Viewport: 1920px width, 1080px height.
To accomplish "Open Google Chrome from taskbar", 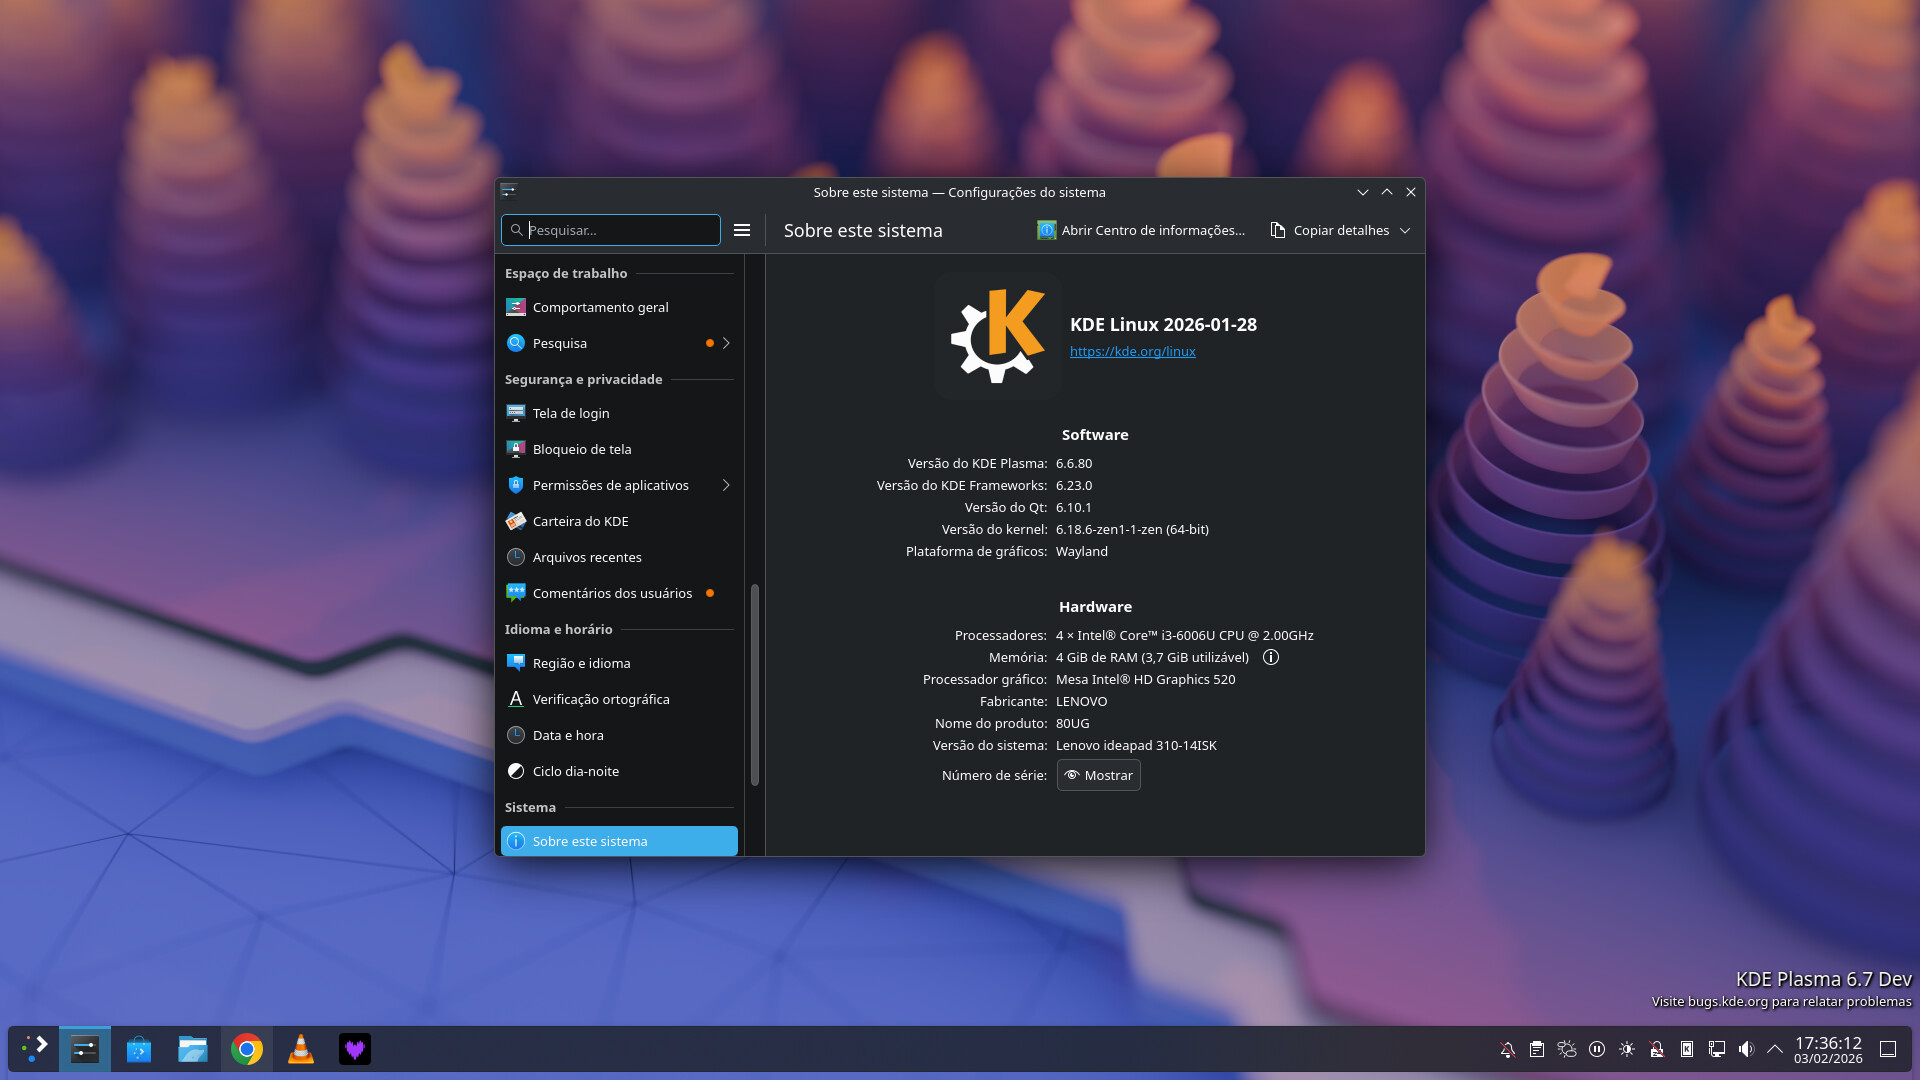I will coord(247,1049).
